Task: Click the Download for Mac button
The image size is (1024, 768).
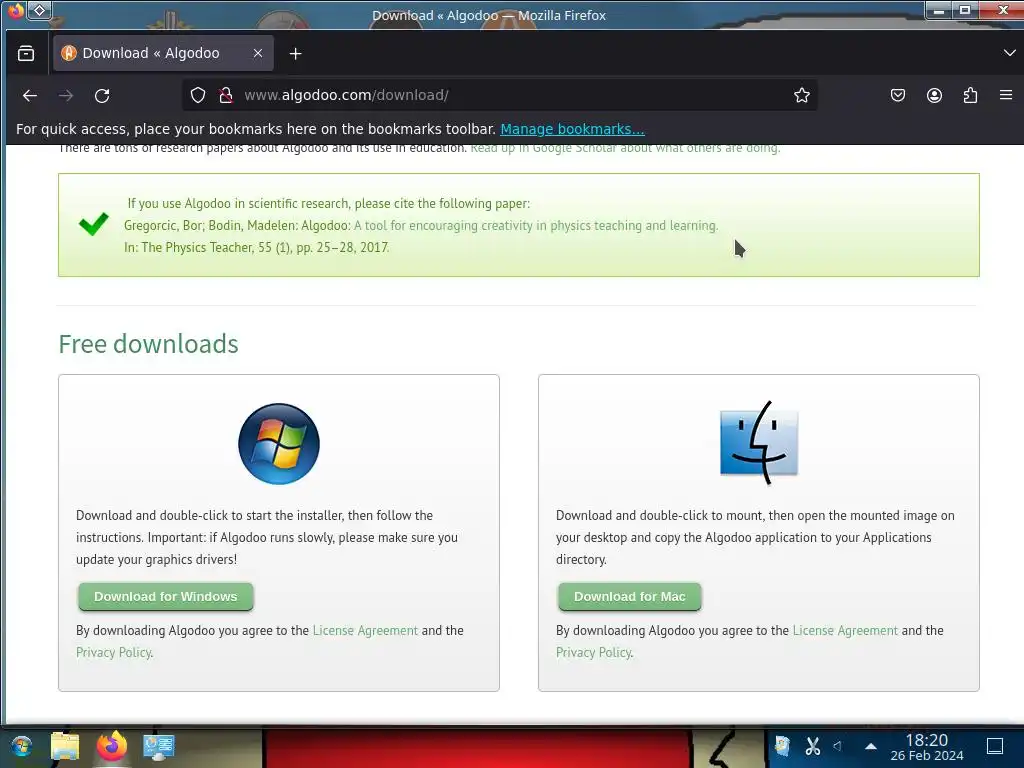Action: click(x=630, y=596)
